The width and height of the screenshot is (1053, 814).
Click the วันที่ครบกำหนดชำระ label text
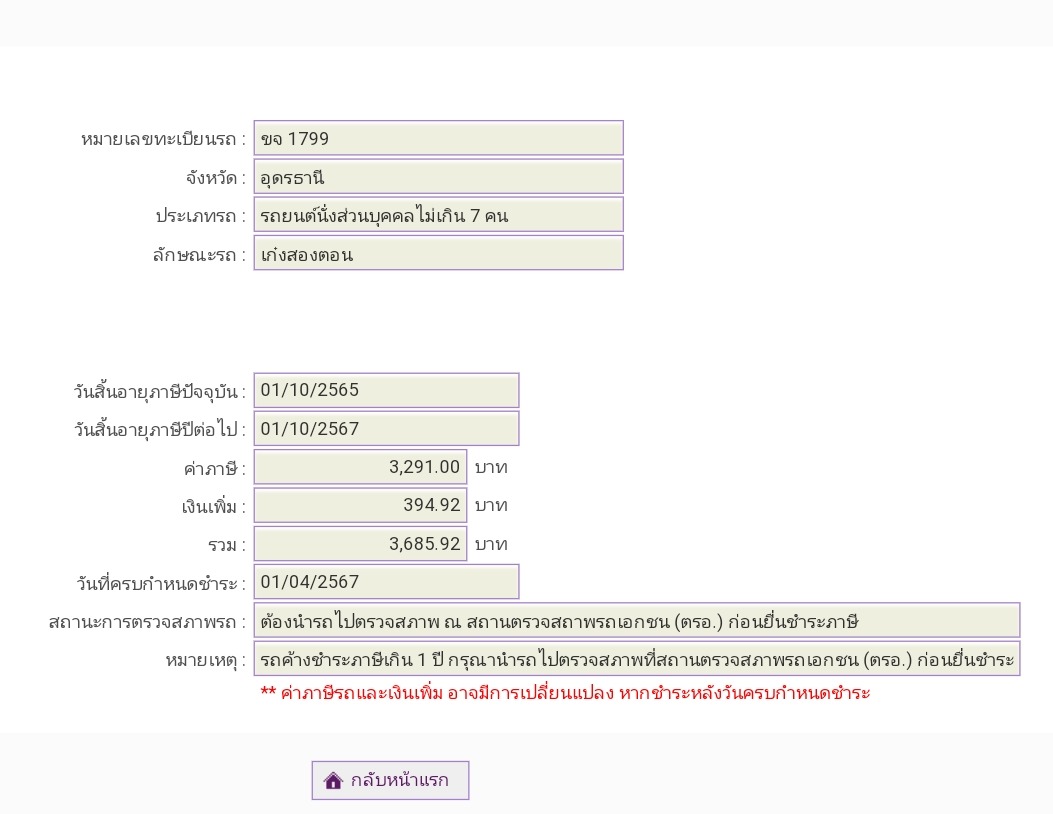[160, 583]
